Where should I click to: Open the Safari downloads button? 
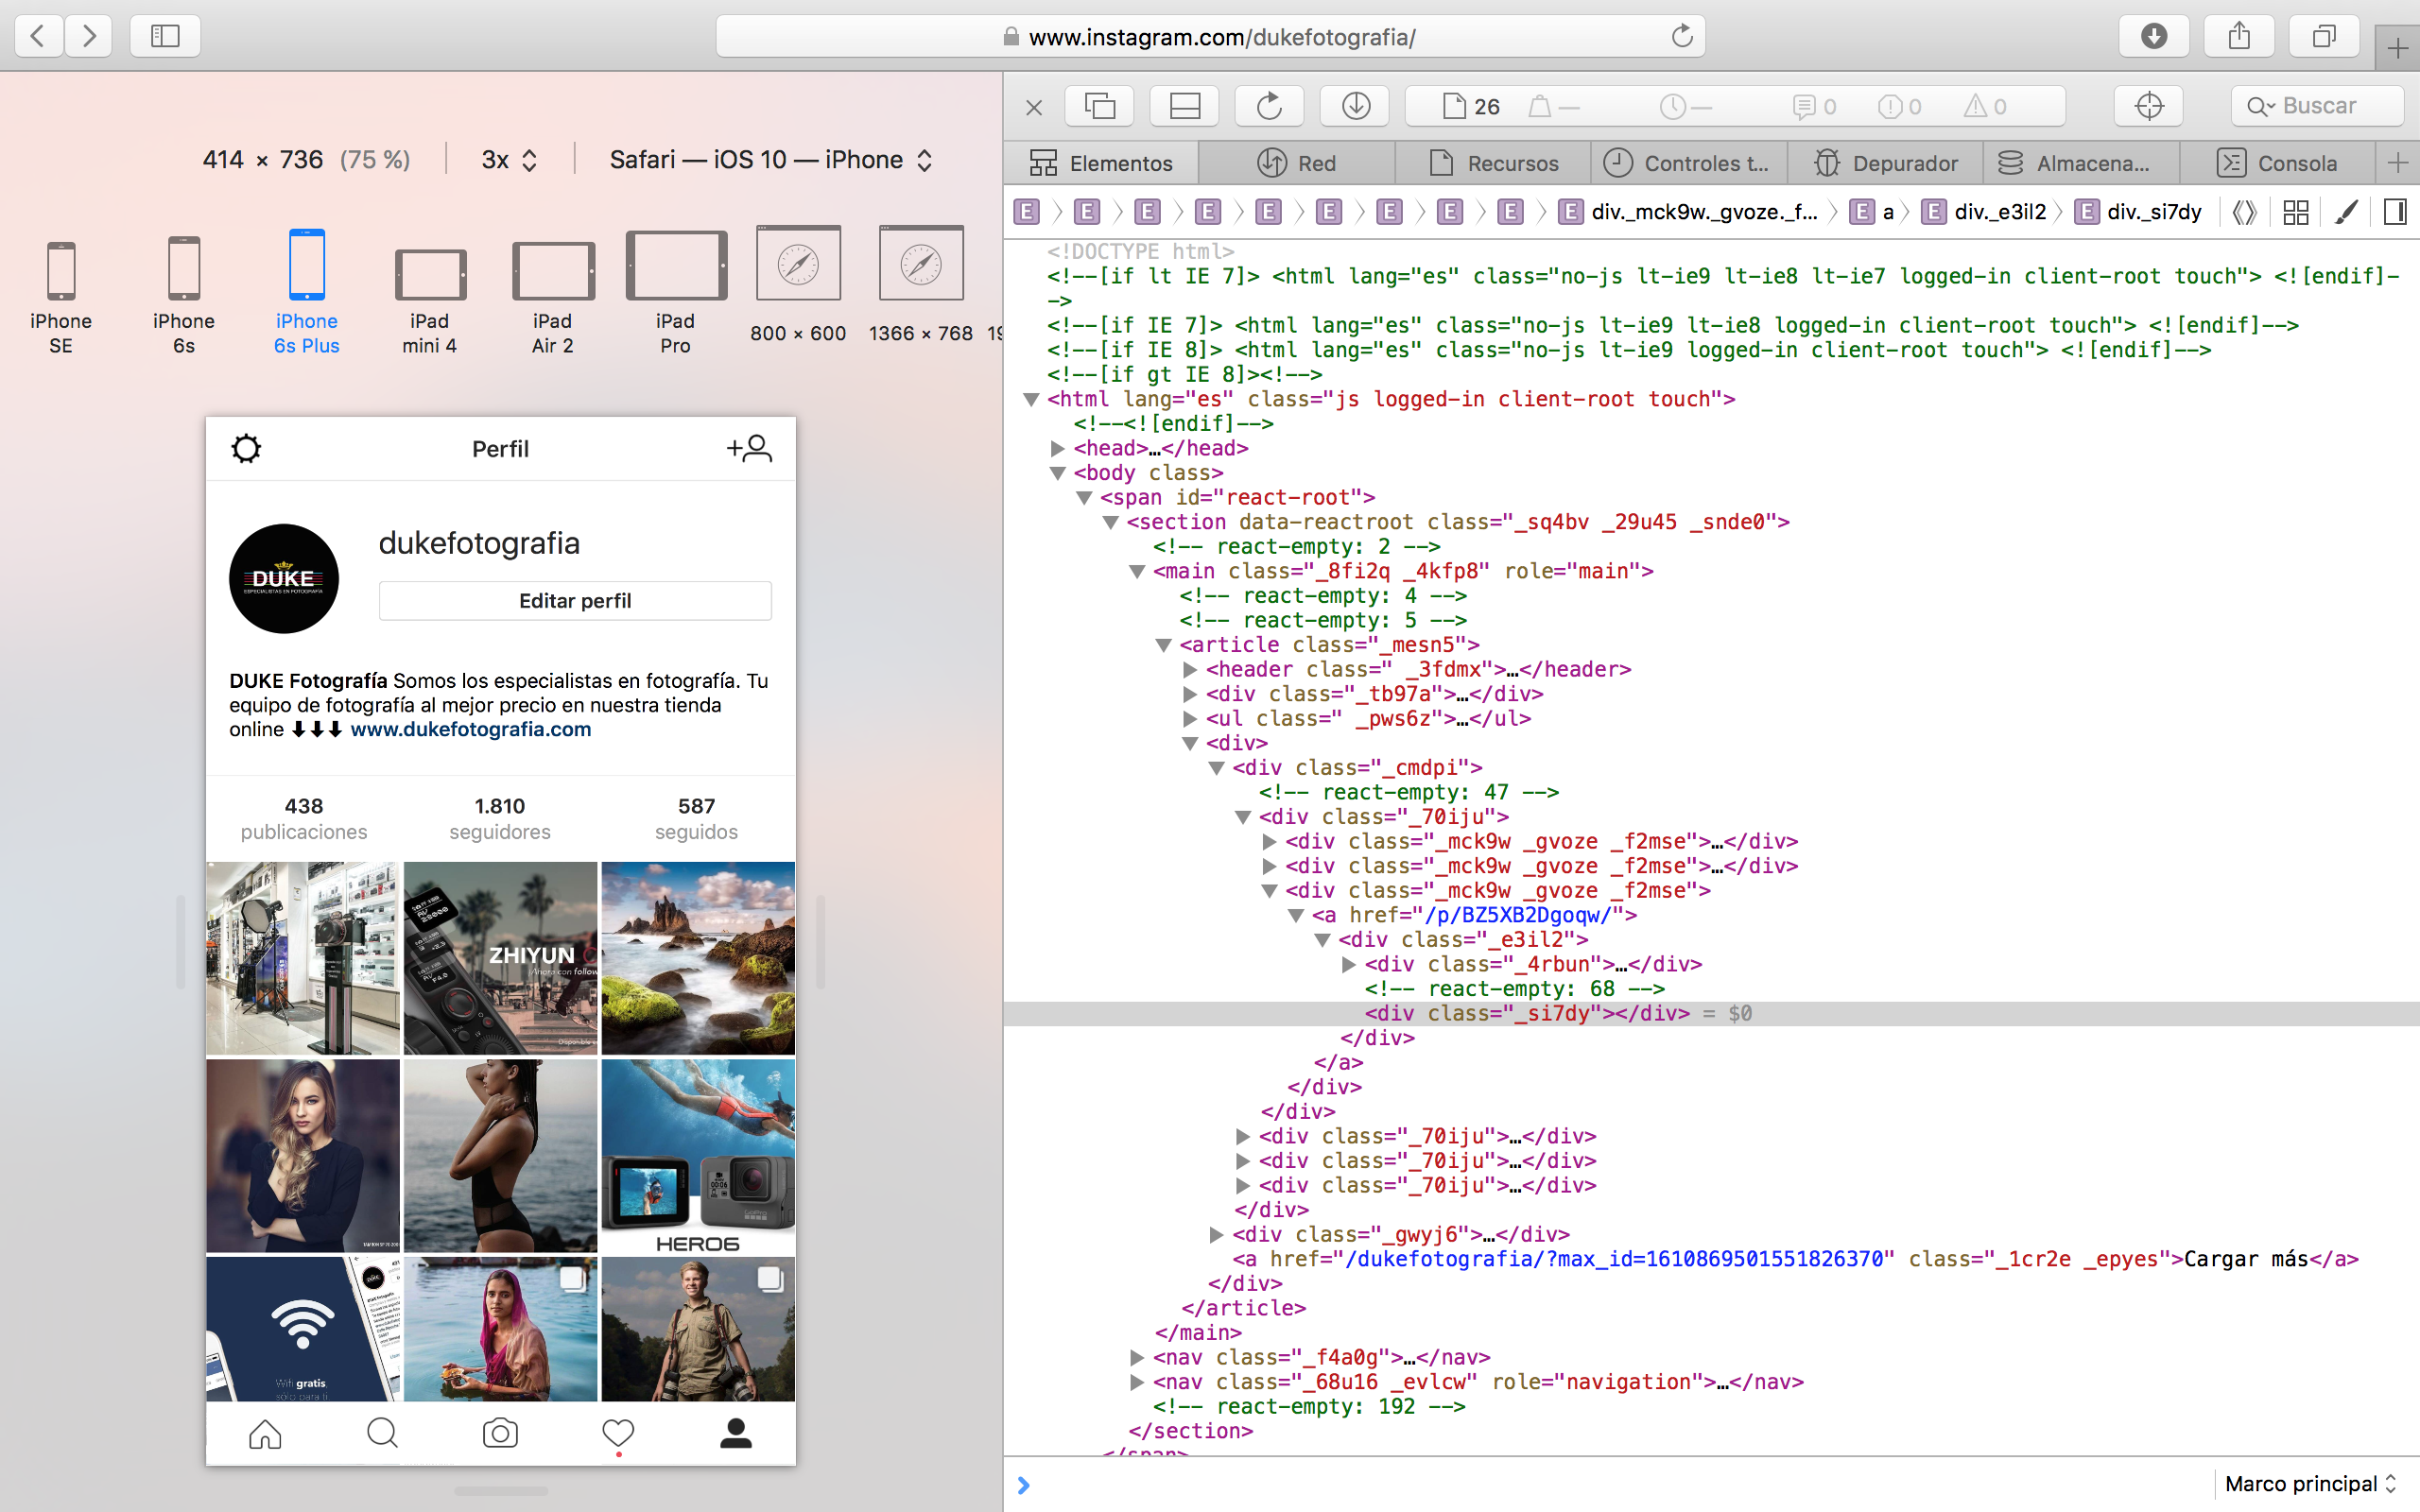pos(2154,36)
